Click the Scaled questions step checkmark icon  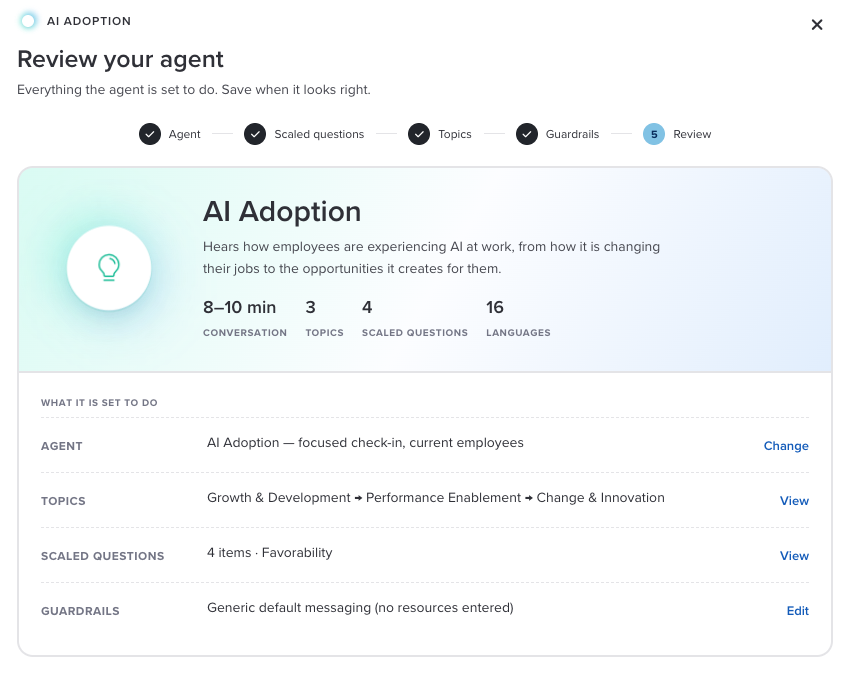click(255, 134)
